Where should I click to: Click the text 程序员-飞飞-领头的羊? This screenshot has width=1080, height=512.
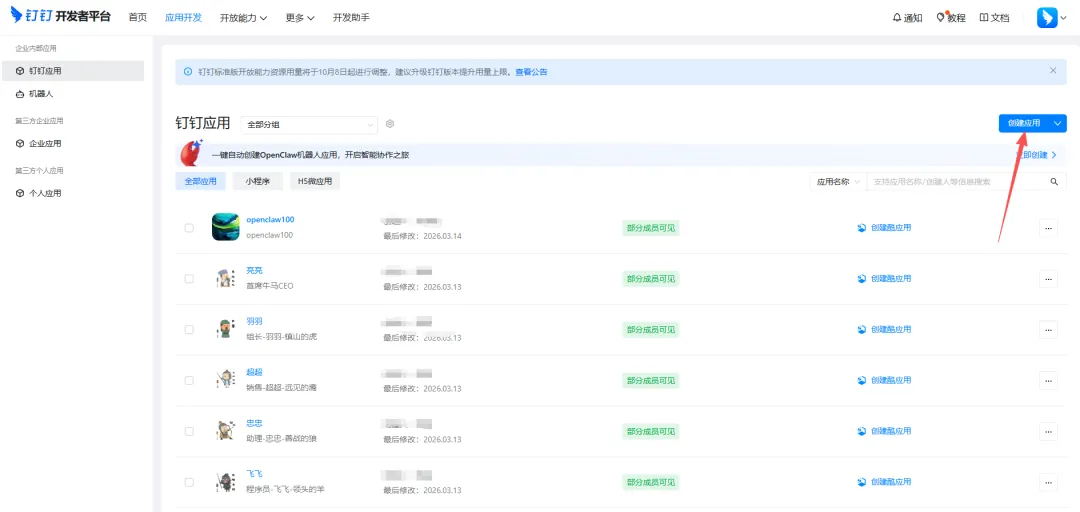[x=285, y=489]
